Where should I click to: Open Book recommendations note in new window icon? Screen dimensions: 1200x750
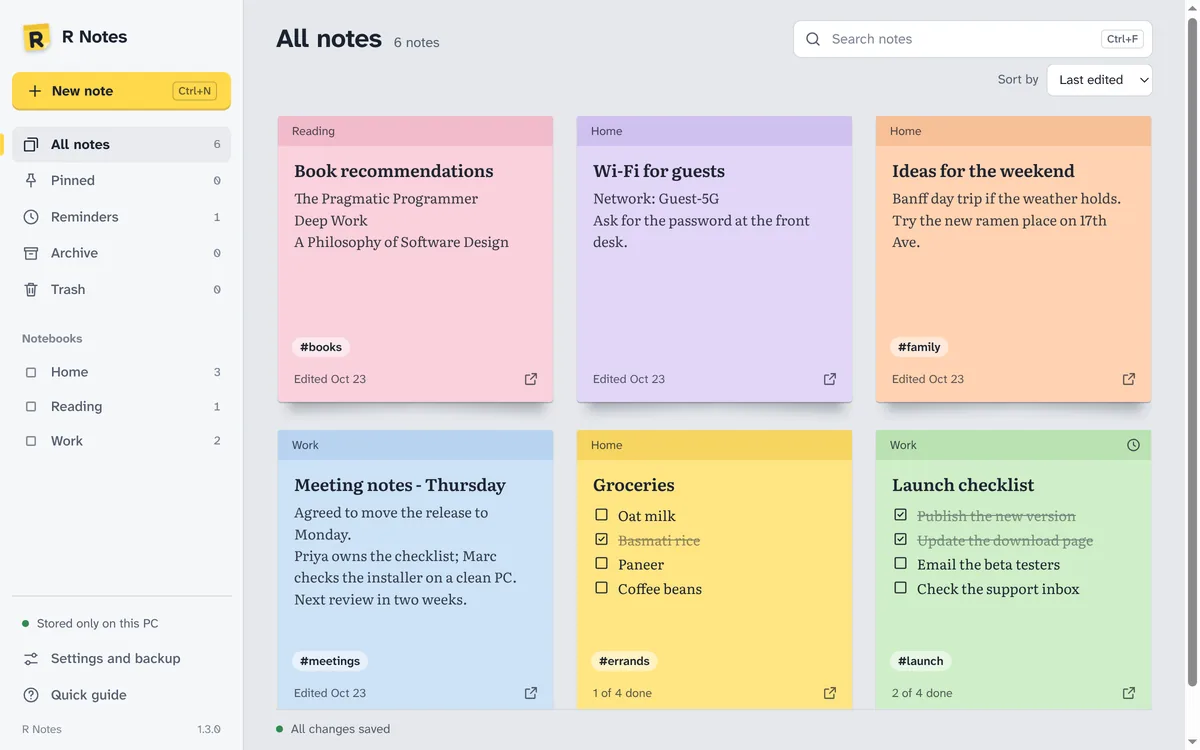pyautogui.click(x=531, y=379)
